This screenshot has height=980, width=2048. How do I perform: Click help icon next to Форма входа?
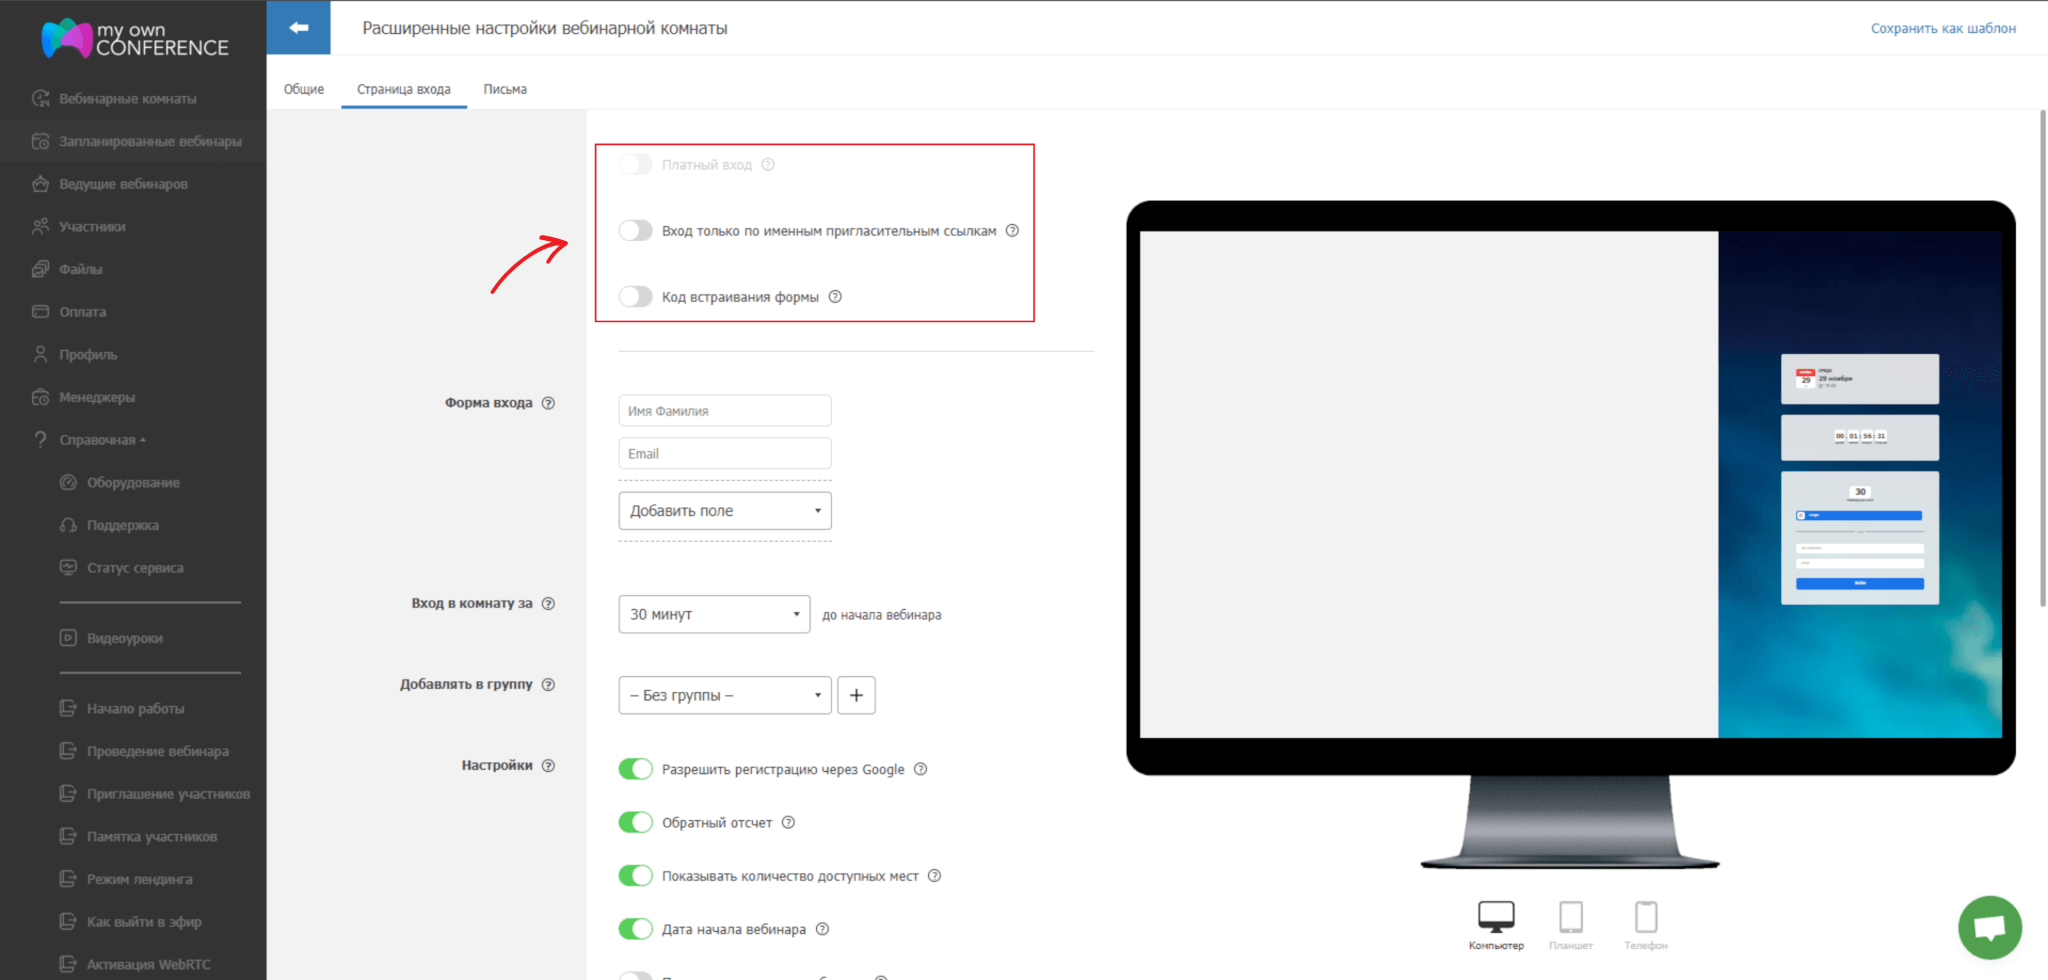pyautogui.click(x=548, y=403)
